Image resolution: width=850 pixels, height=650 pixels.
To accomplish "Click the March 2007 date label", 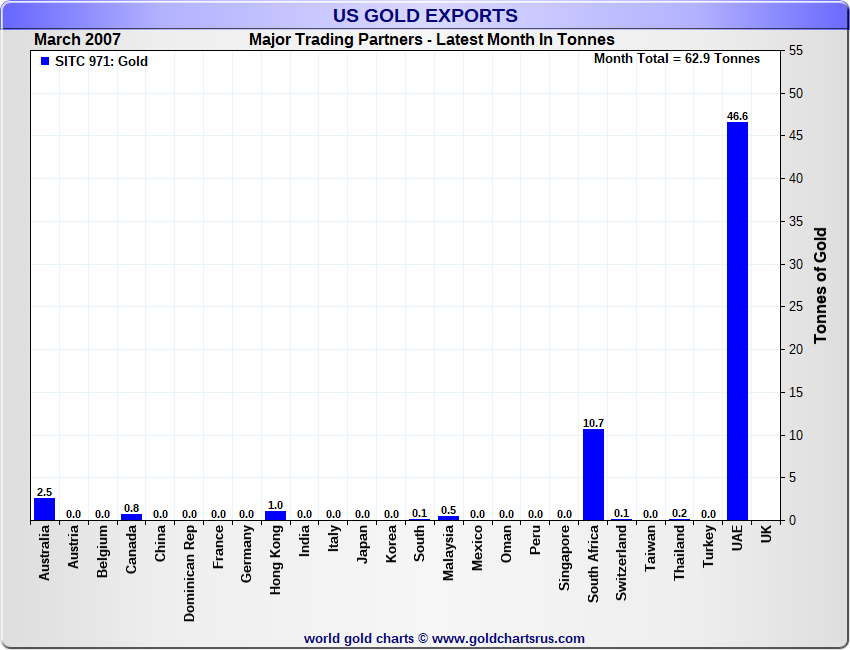I will (x=77, y=40).
